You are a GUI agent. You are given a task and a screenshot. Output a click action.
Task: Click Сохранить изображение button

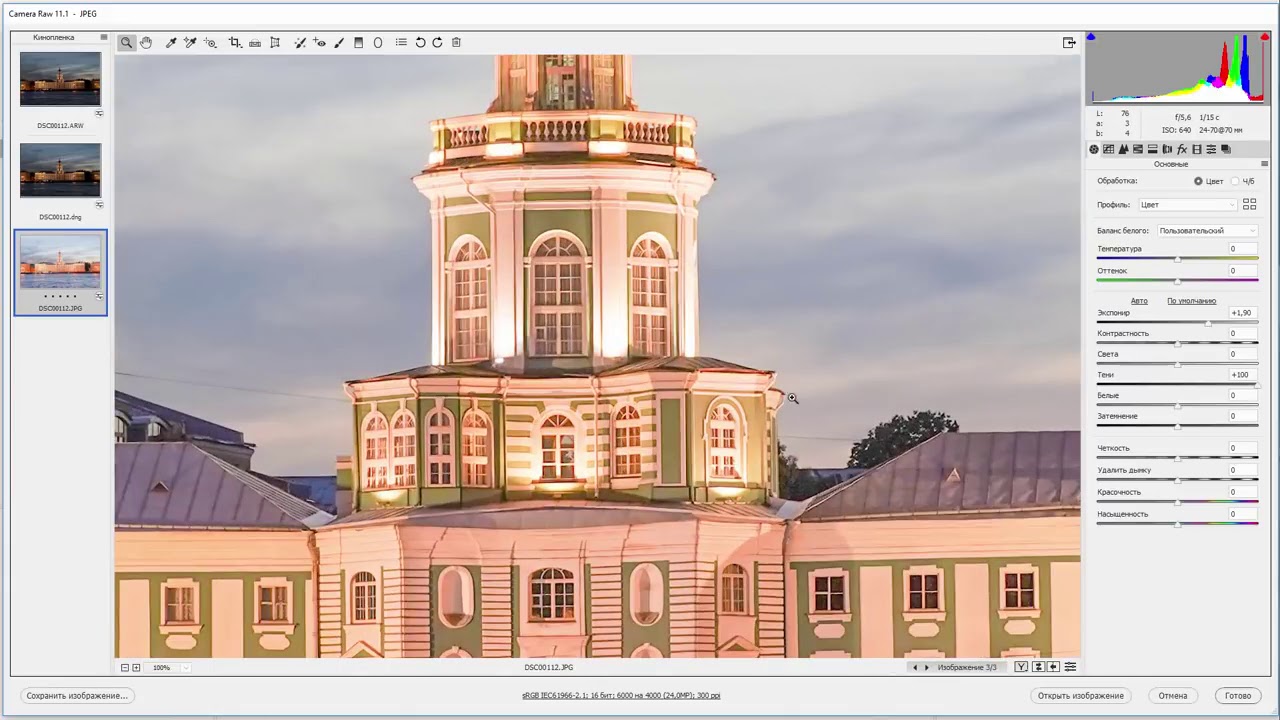coord(76,695)
